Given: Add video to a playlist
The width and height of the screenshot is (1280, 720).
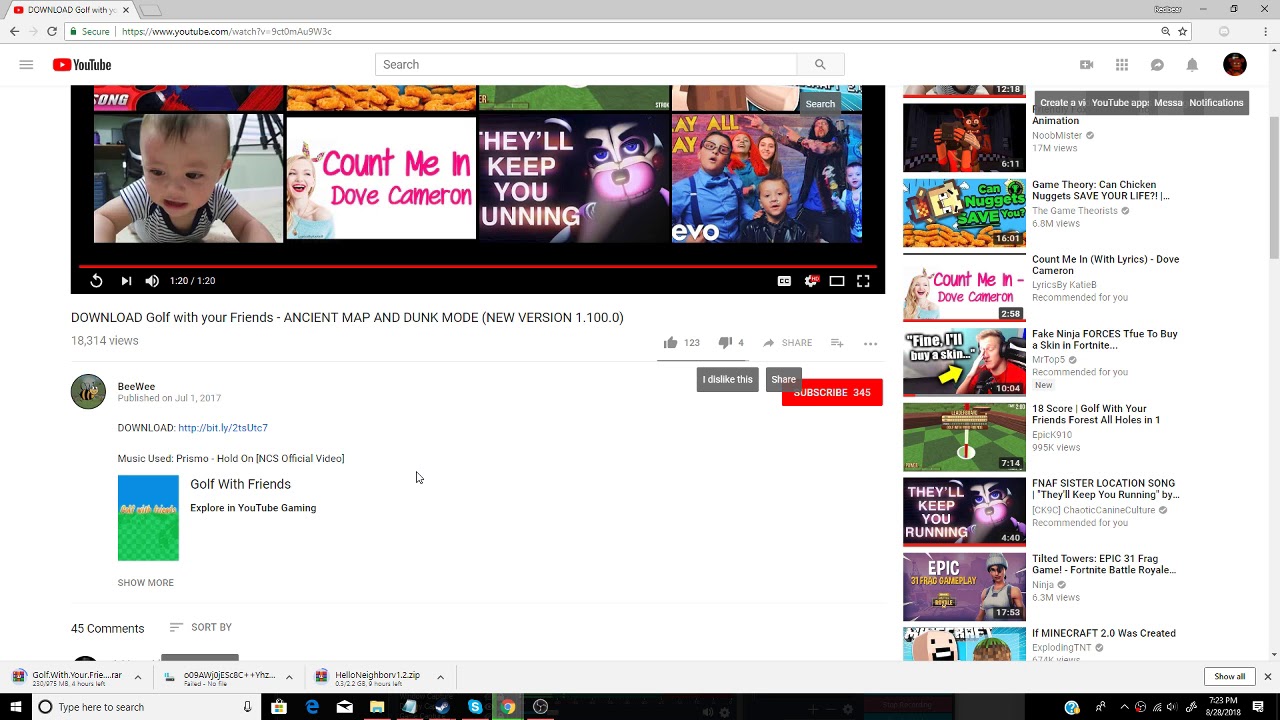Looking at the screenshot, I should pos(837,343).
